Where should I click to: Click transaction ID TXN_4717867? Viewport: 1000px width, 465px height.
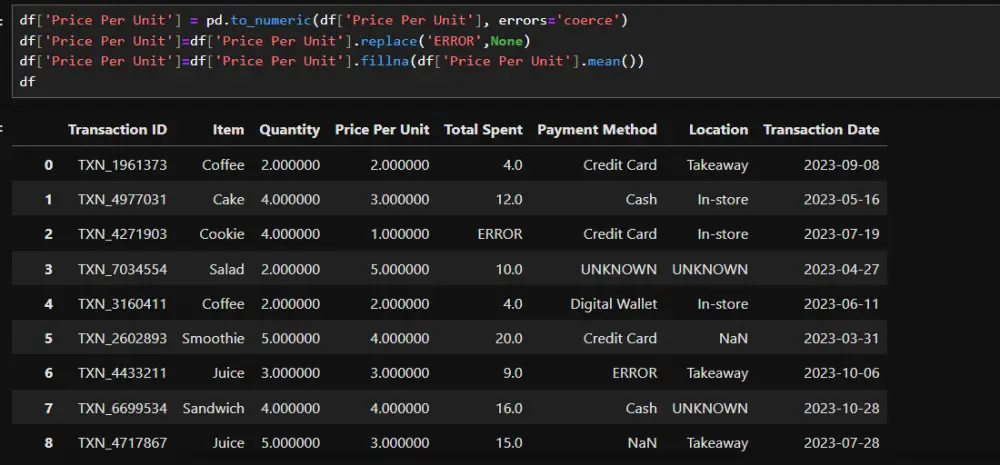[122, 443]
